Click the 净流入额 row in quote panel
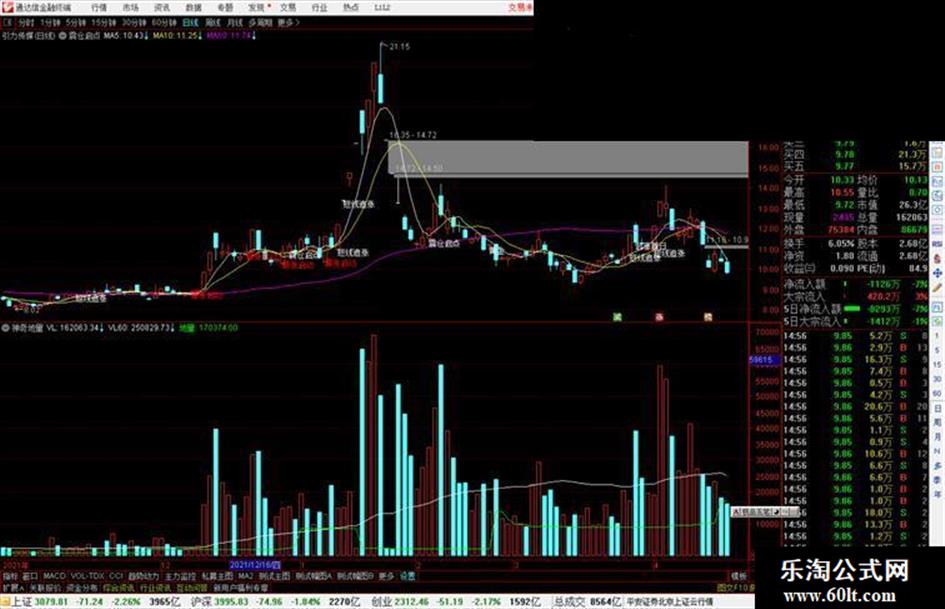 click(x=855, y=283)
